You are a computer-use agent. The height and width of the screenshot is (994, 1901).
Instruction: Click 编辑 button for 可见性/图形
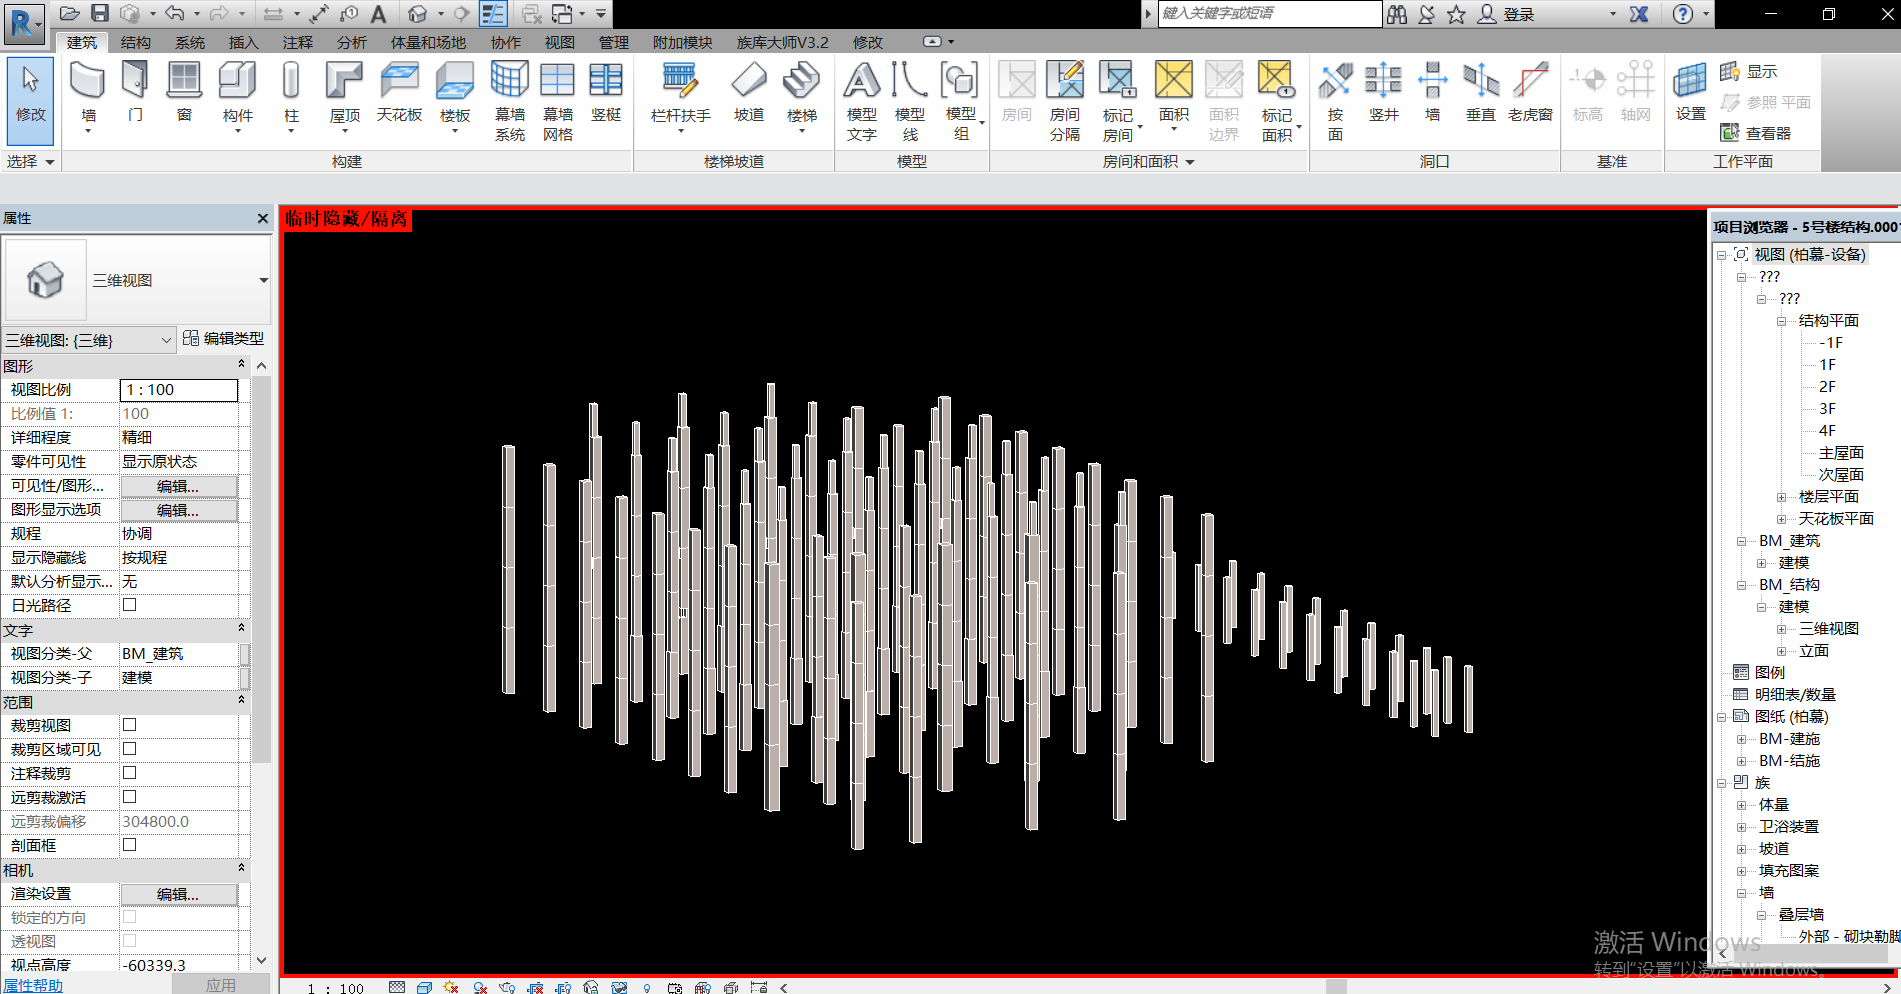pyautogui.click(x=178, y=486)
